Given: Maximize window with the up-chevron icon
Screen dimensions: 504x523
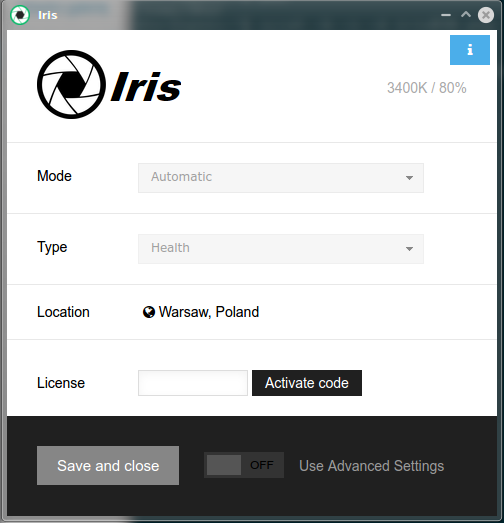Looking at the screenshot, I should click(466, 14).
